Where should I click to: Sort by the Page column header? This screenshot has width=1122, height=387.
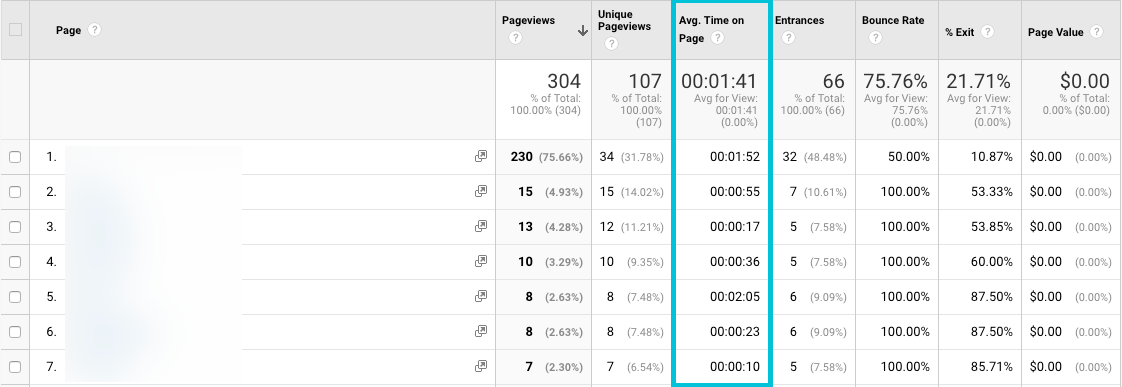coord(68,30)
